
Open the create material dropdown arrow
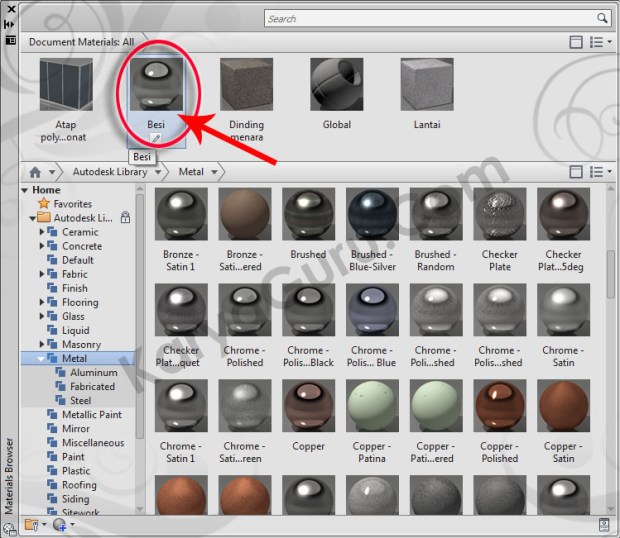click(x=72, y=525)
